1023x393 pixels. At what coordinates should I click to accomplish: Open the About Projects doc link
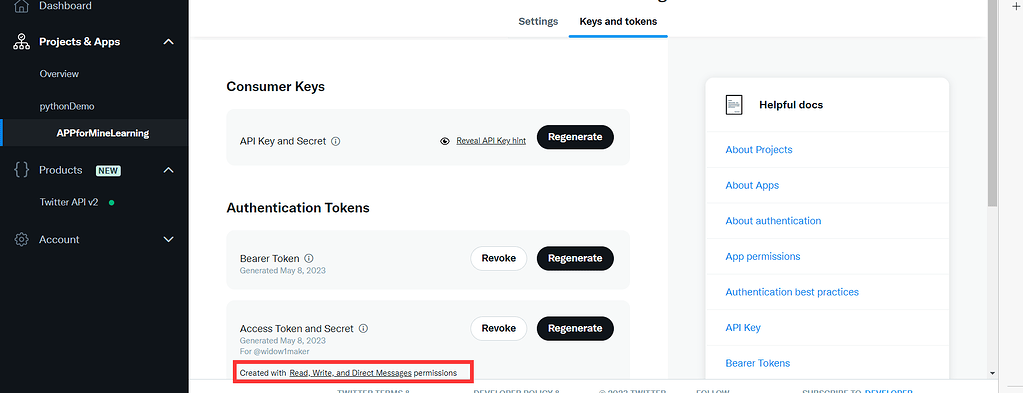pos(759,149)
